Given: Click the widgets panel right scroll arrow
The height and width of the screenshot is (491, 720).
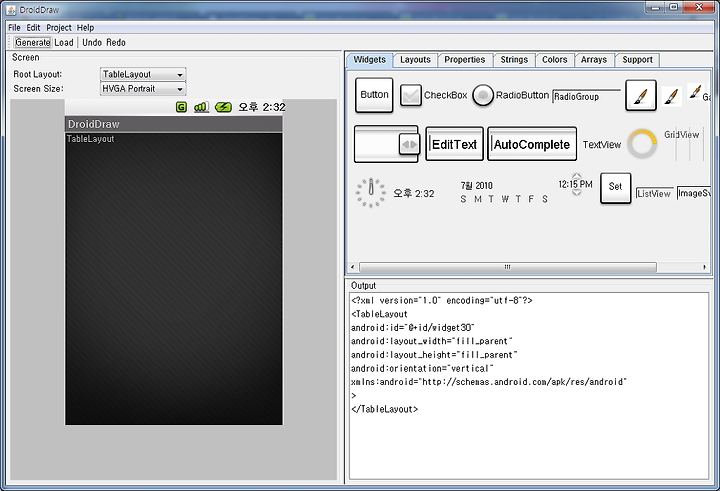Looking at the screenshot, I should 704,267.
